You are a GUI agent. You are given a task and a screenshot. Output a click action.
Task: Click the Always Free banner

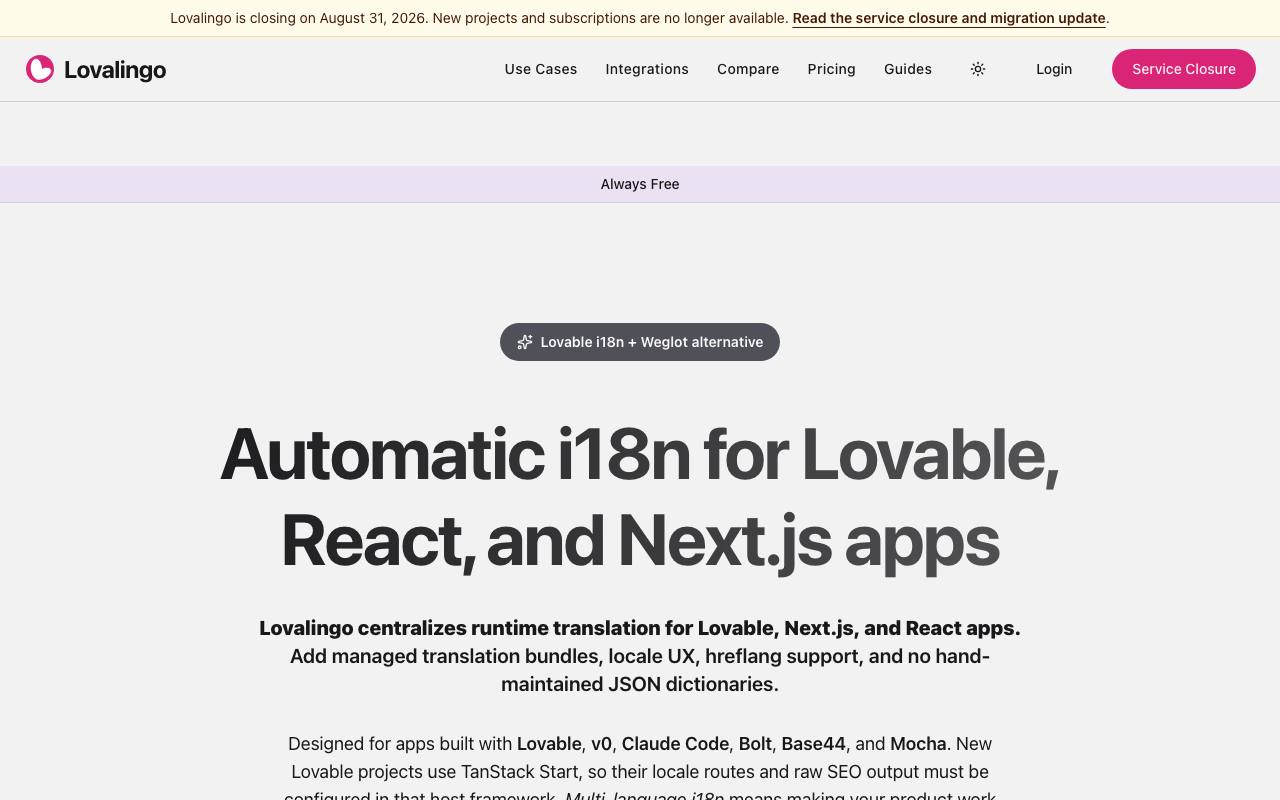(640, 184)
